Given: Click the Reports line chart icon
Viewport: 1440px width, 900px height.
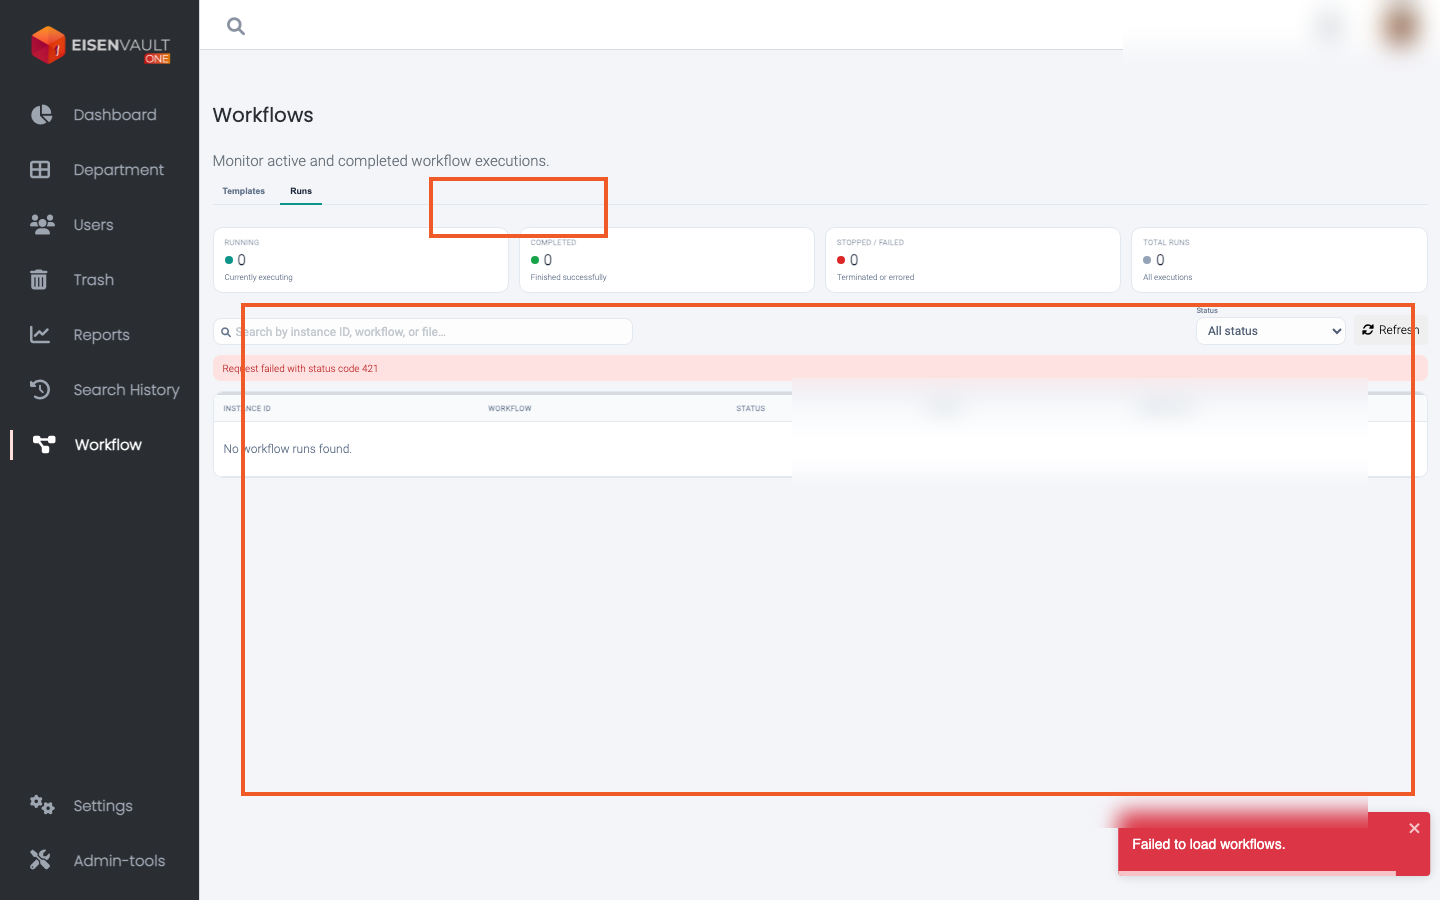Looking at the screenshot, I should pyautogui.click(x=40, y=335).
